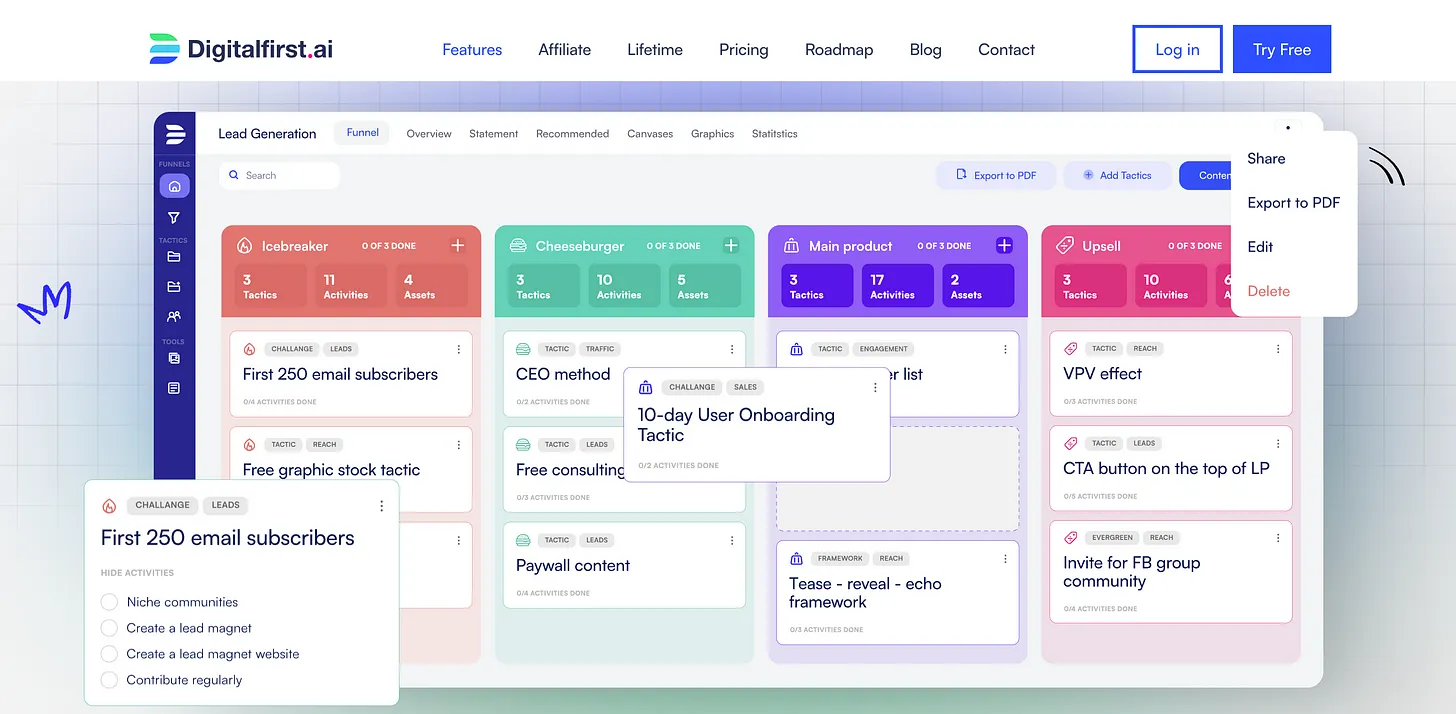Choose Delete from the context menu
The width and height of the screenshot is (1456, 714).
(1269, 291)
